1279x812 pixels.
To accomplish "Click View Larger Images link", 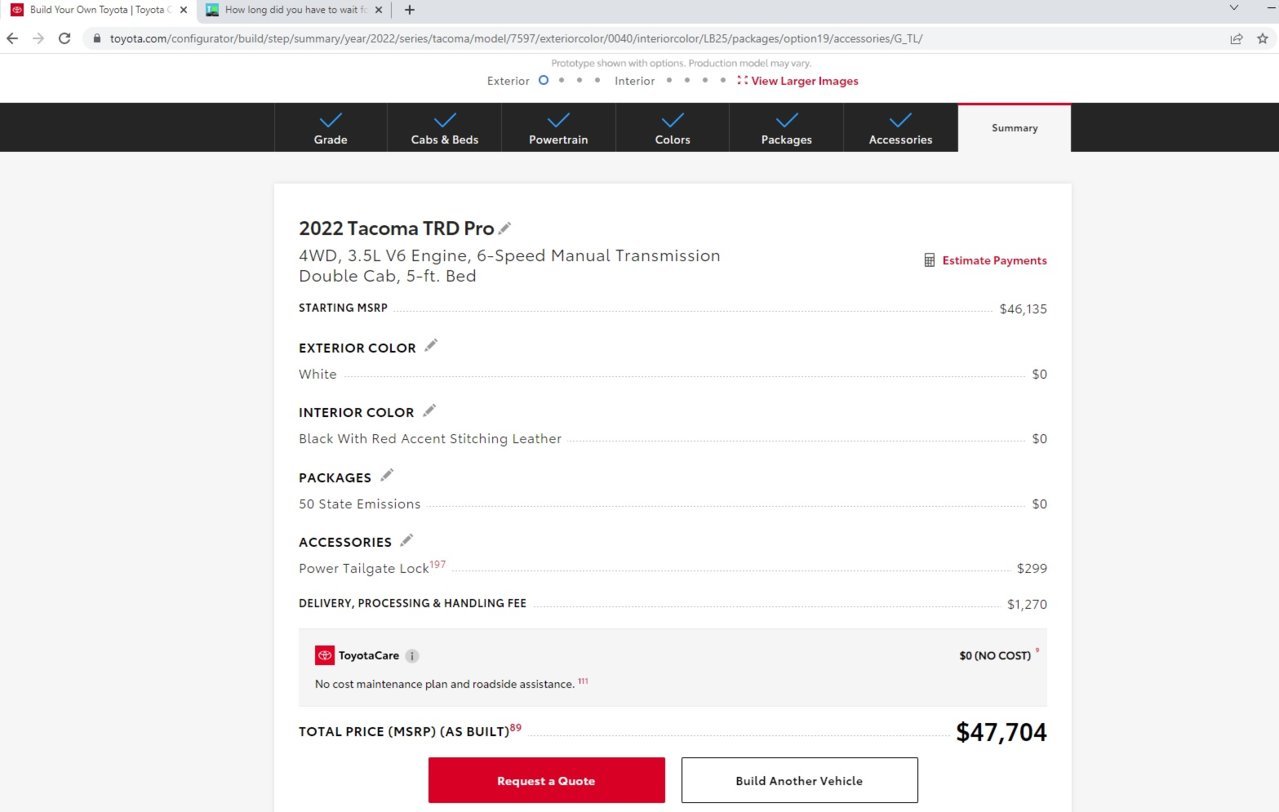I will (x=805, y=81).
